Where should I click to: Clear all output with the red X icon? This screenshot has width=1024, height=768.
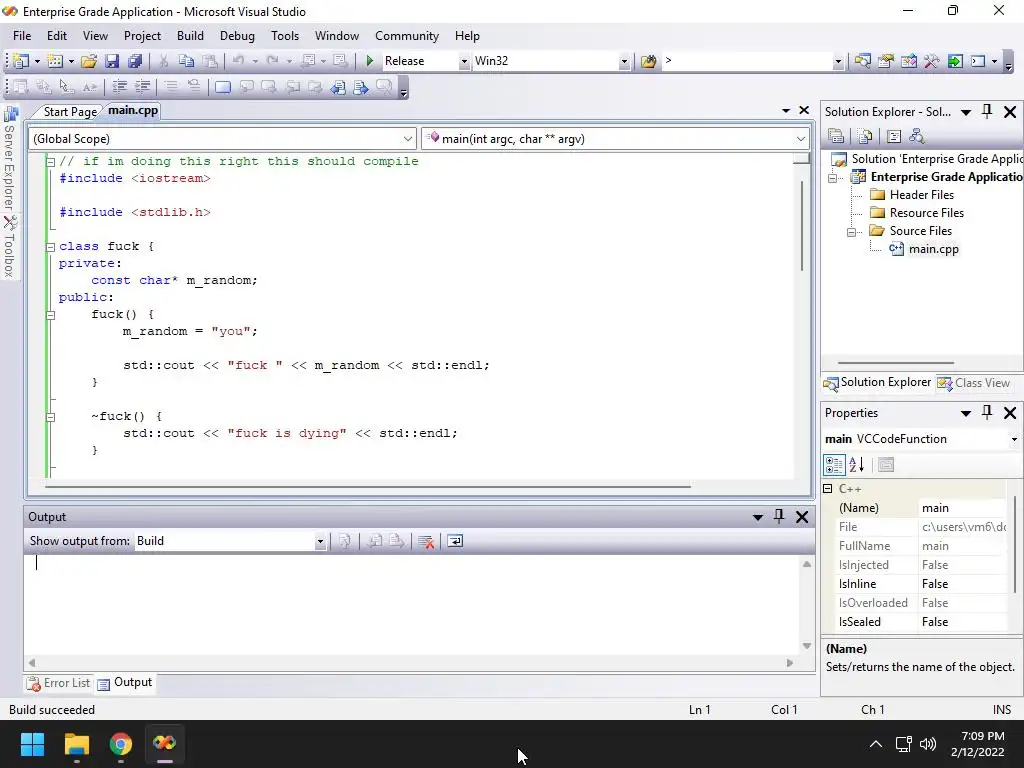coord(426,541)
